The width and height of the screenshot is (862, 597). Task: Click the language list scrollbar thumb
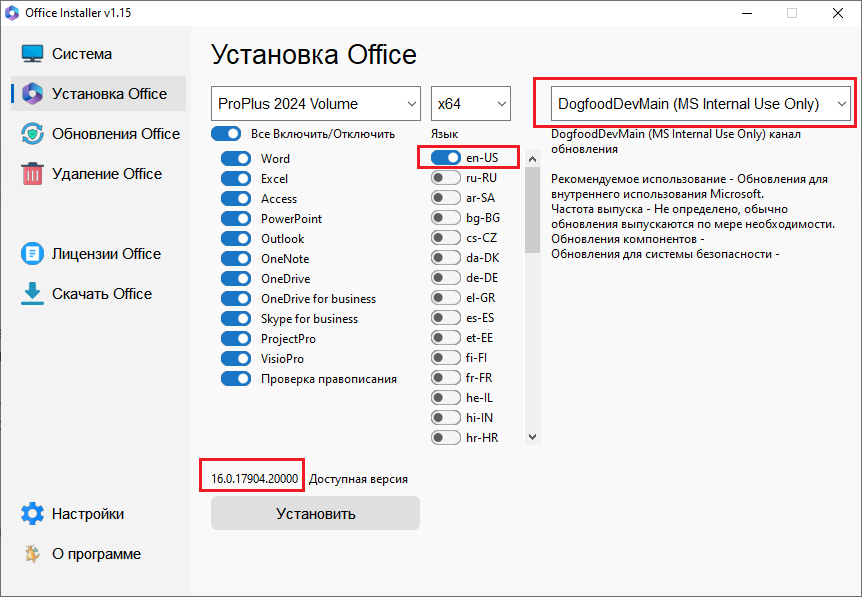click(x=532, y=209)
